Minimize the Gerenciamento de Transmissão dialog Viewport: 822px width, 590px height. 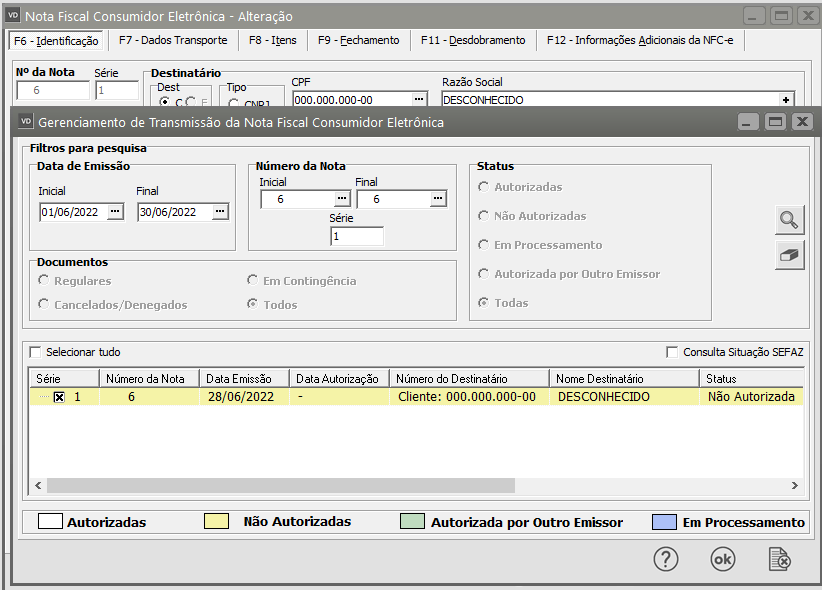tap(749, 121)
